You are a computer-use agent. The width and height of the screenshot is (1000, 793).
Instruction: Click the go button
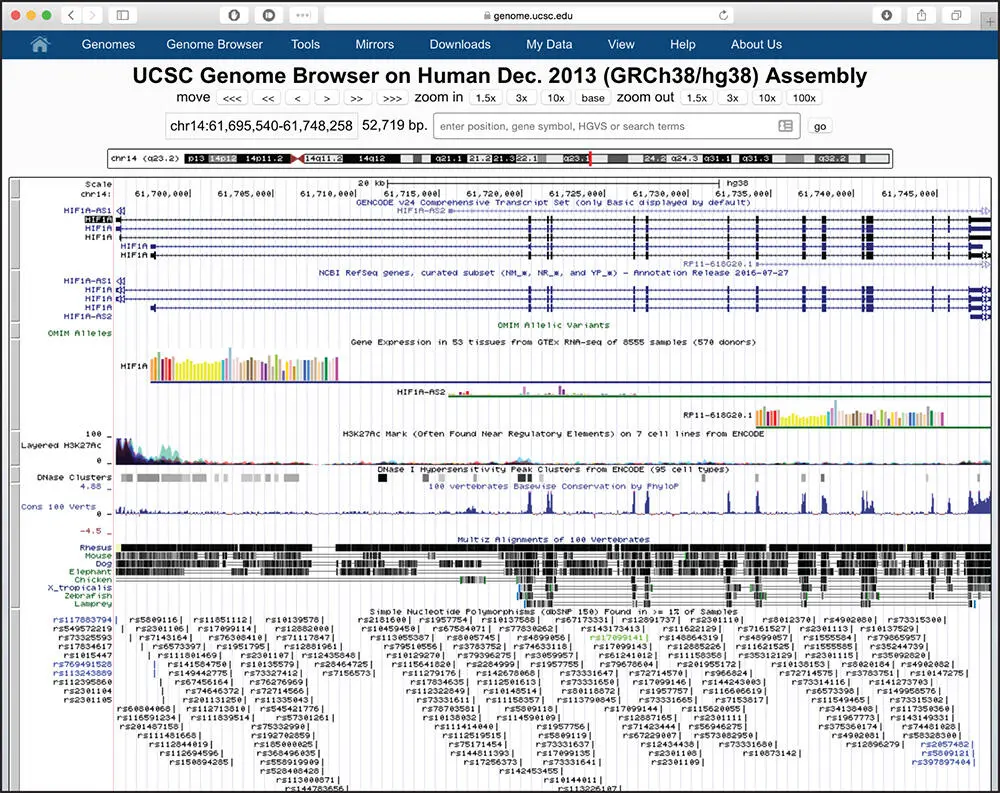(x=820, y=126)
